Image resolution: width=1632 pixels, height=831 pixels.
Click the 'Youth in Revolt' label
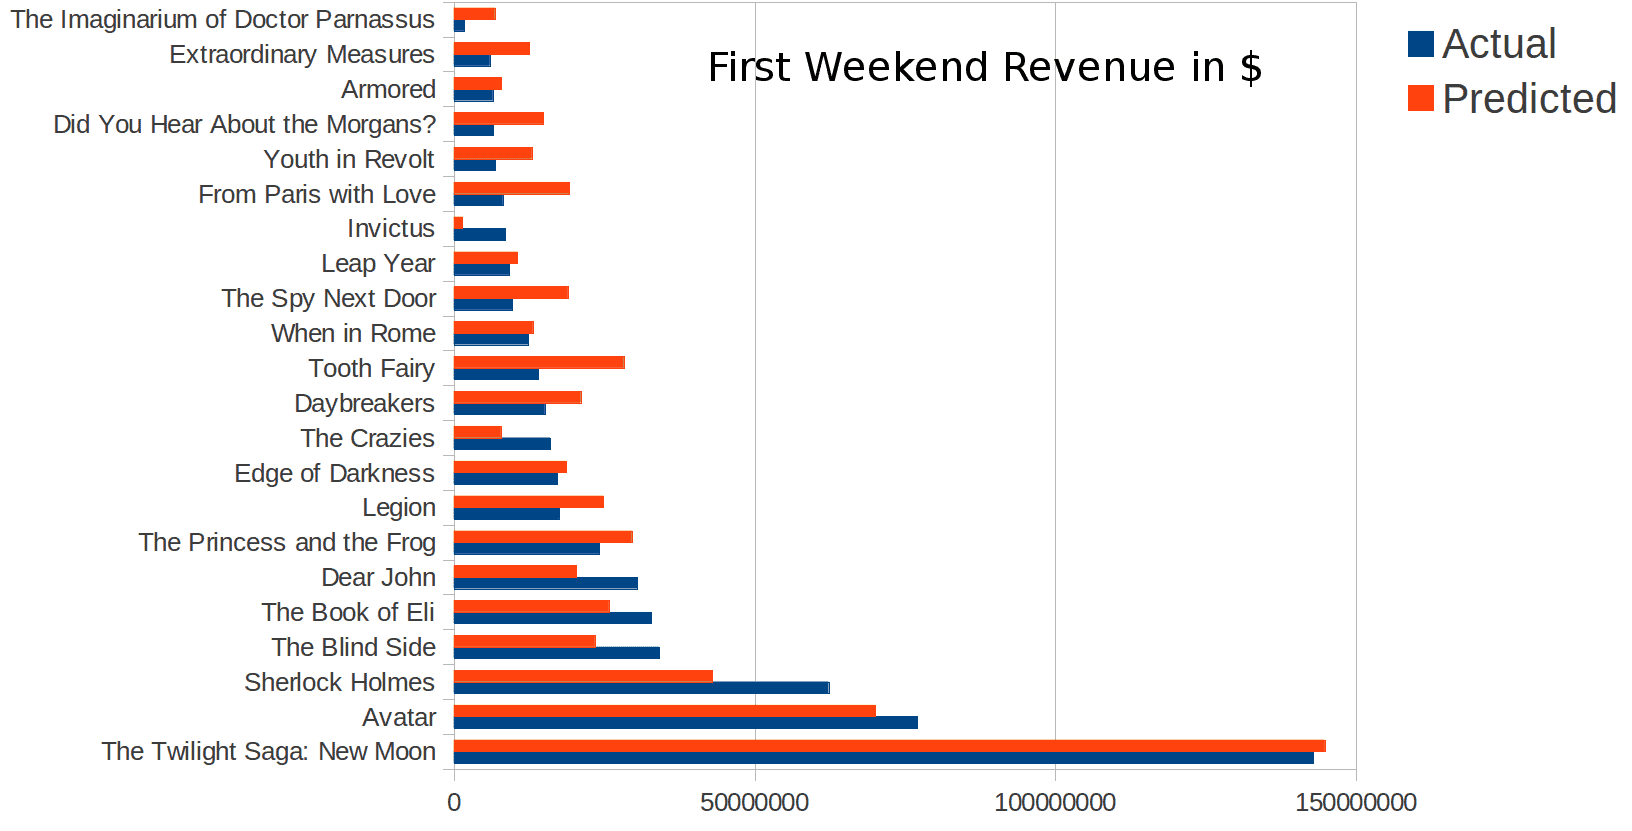[x=349, y=159]
